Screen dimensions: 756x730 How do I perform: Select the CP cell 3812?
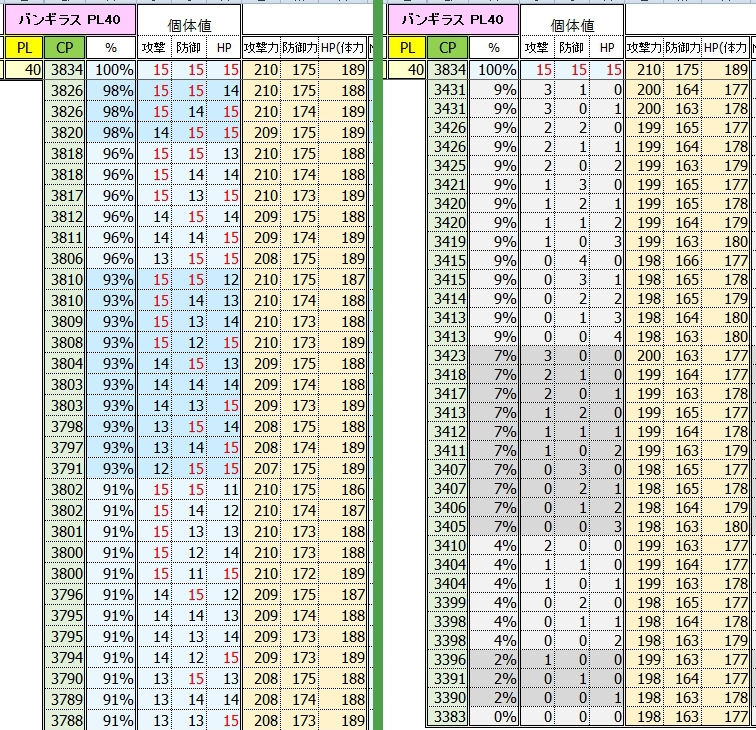pos(65,217)
